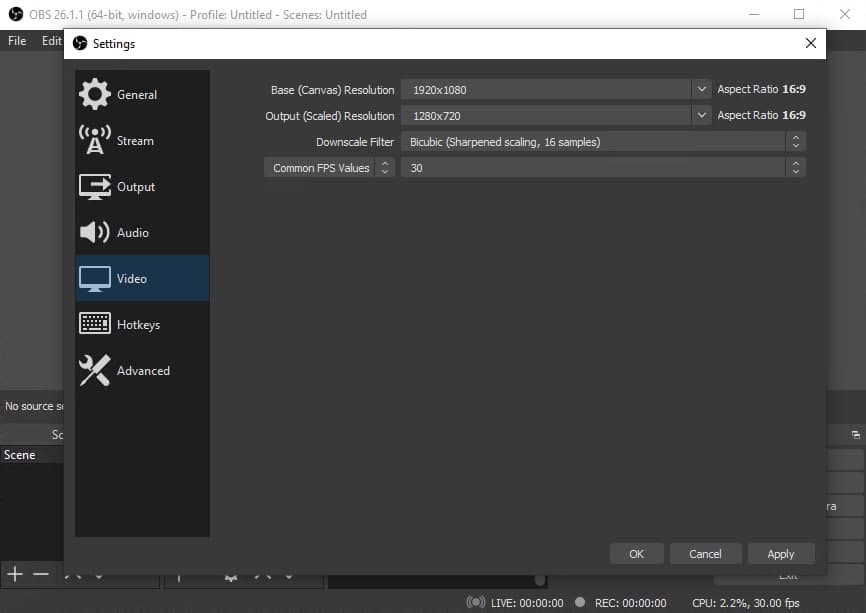866x613 pixels.
Task: Open the Edit menu
Action: point(51,41)
